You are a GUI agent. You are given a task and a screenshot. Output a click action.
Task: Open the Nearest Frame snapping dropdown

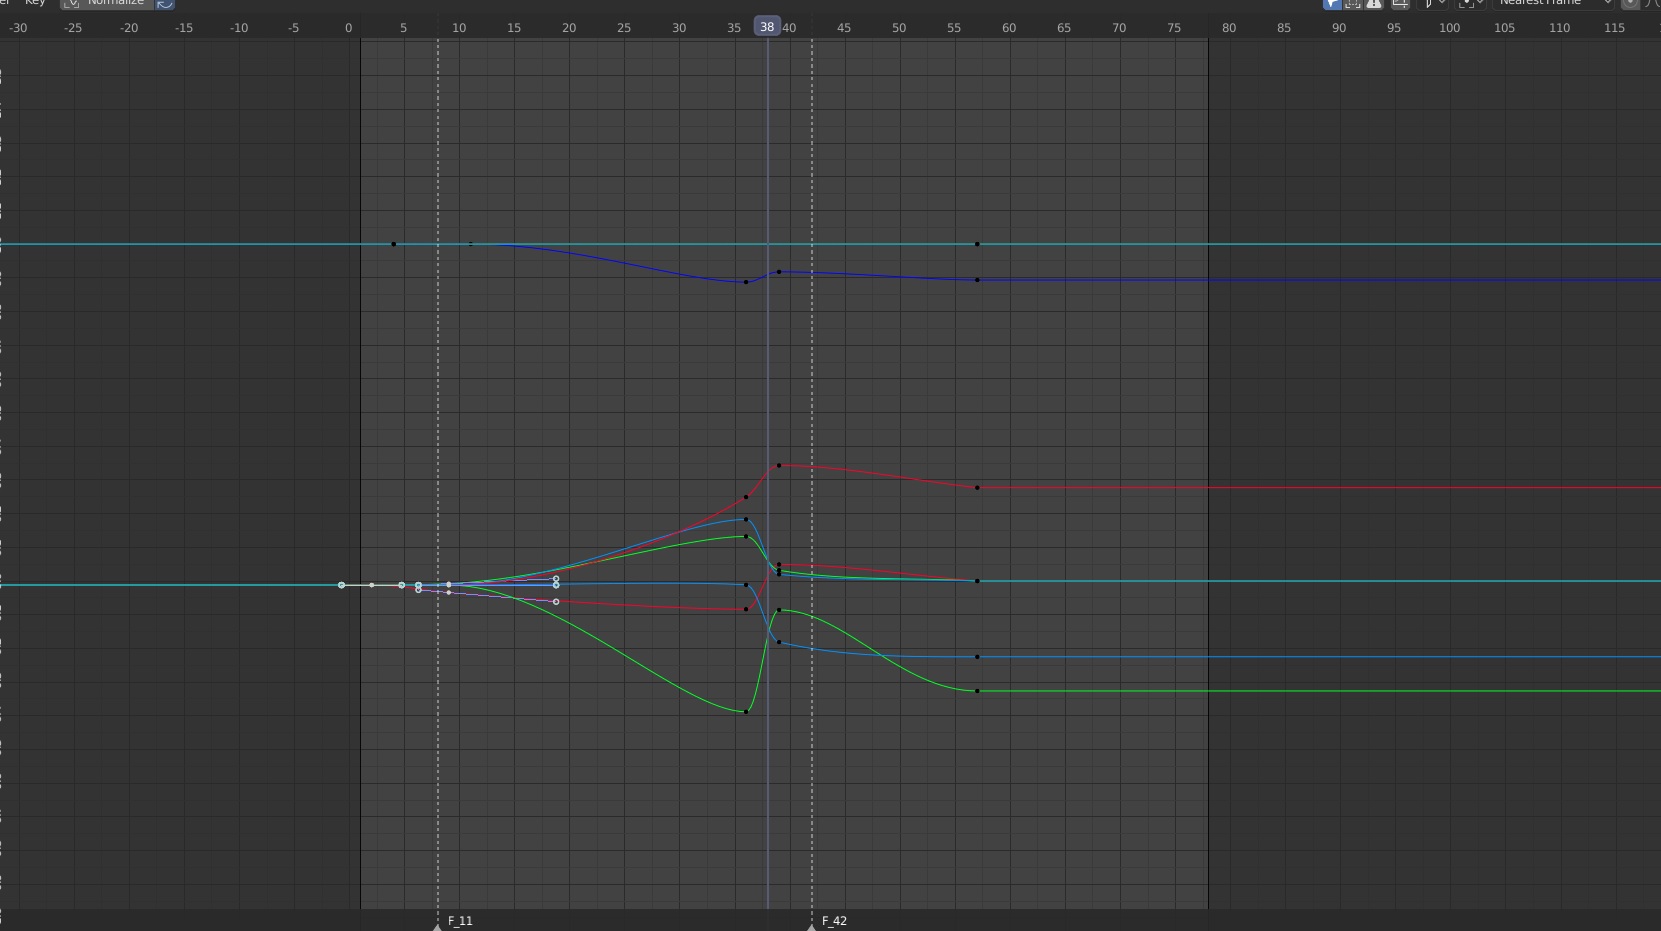point(1555,3)
